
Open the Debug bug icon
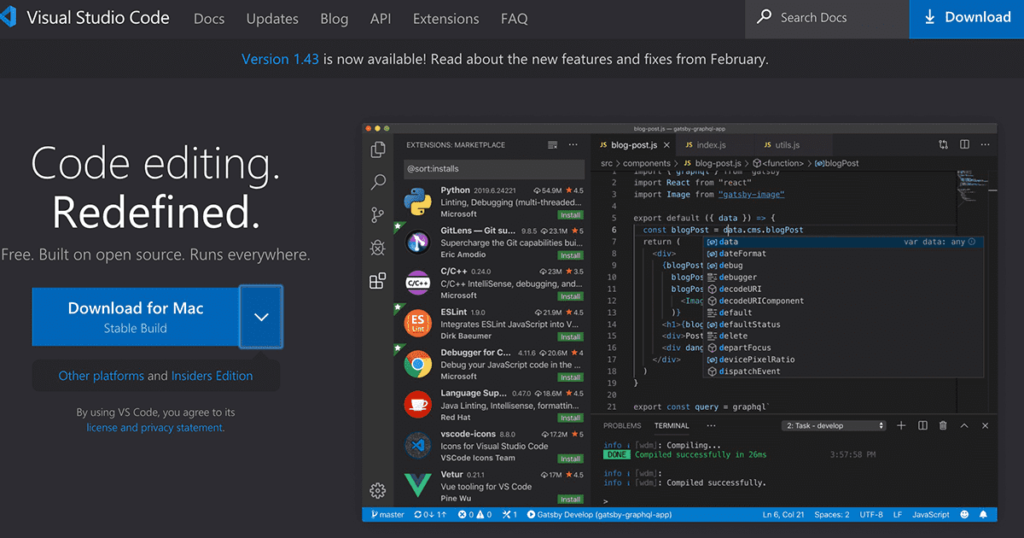coord(377,247)
